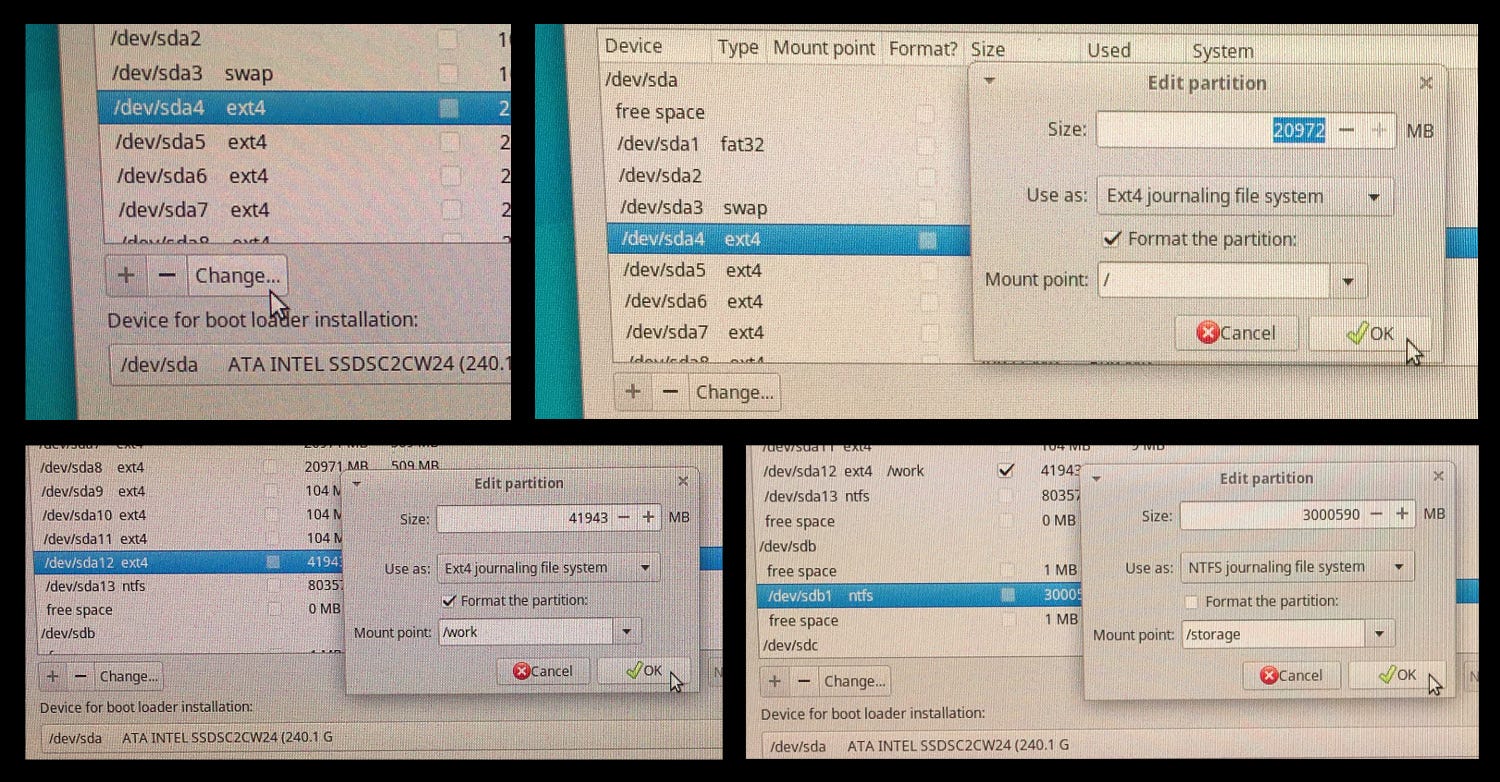
Task: Open the title-bar menu arrow of the 20972 size dialog
Action: (x=989, y=81)
